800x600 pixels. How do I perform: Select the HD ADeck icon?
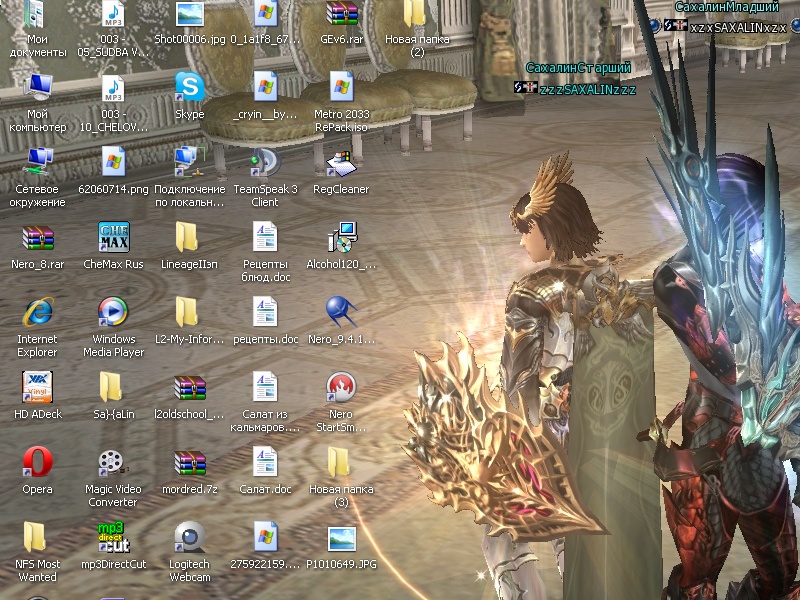tap(37, 387)
